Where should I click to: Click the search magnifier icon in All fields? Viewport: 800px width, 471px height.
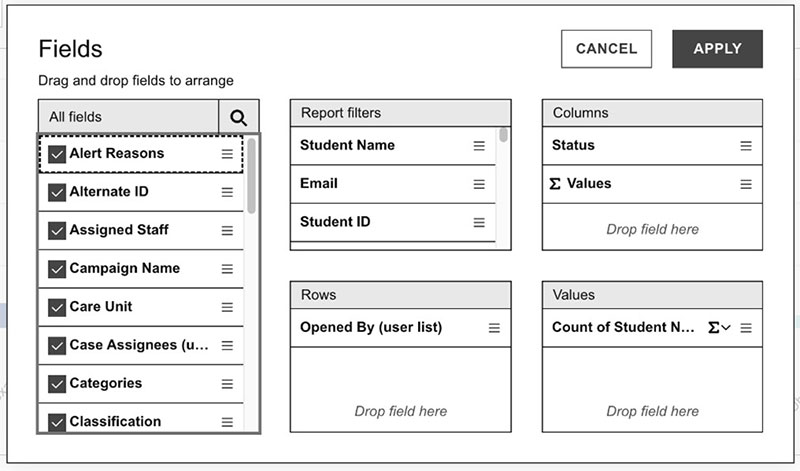pyautogui.click(x=238, y=117)
